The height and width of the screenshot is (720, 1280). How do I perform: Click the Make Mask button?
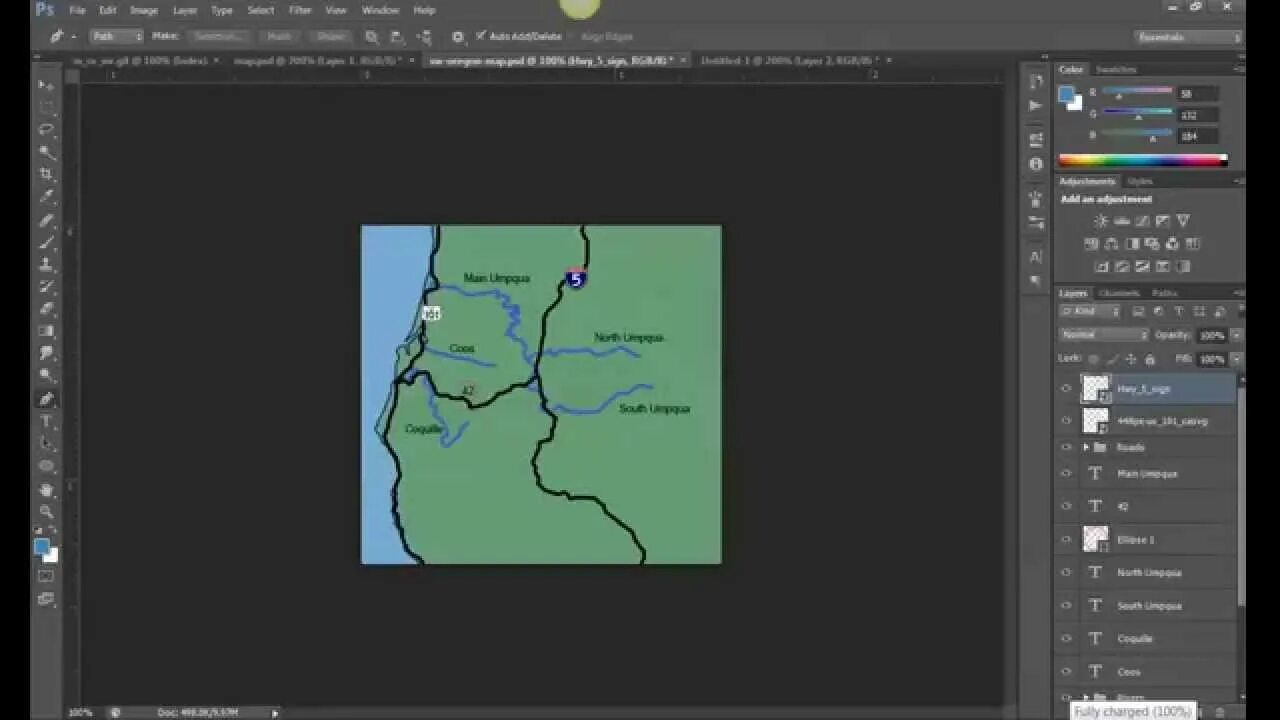pos(279,36)
